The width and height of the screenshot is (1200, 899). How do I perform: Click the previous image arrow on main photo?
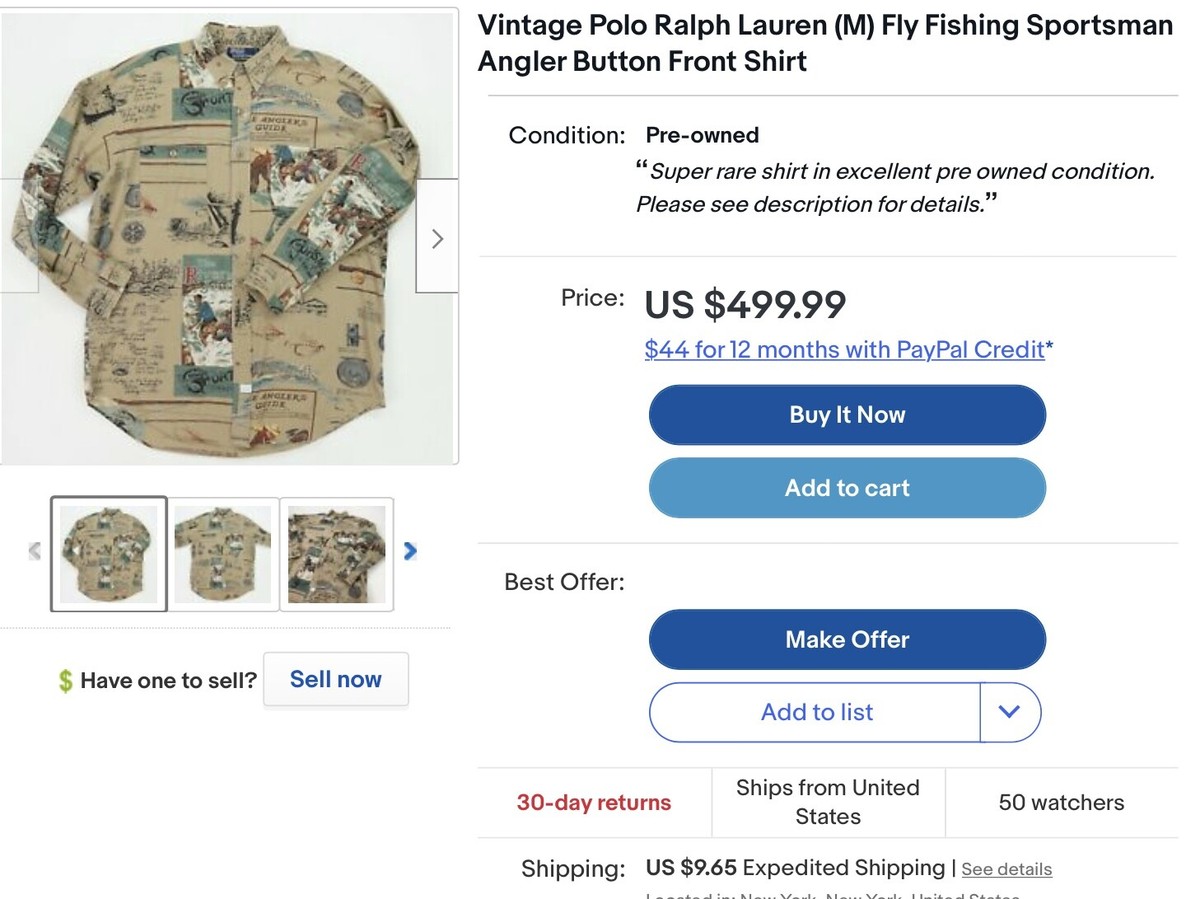click(18, 238)
